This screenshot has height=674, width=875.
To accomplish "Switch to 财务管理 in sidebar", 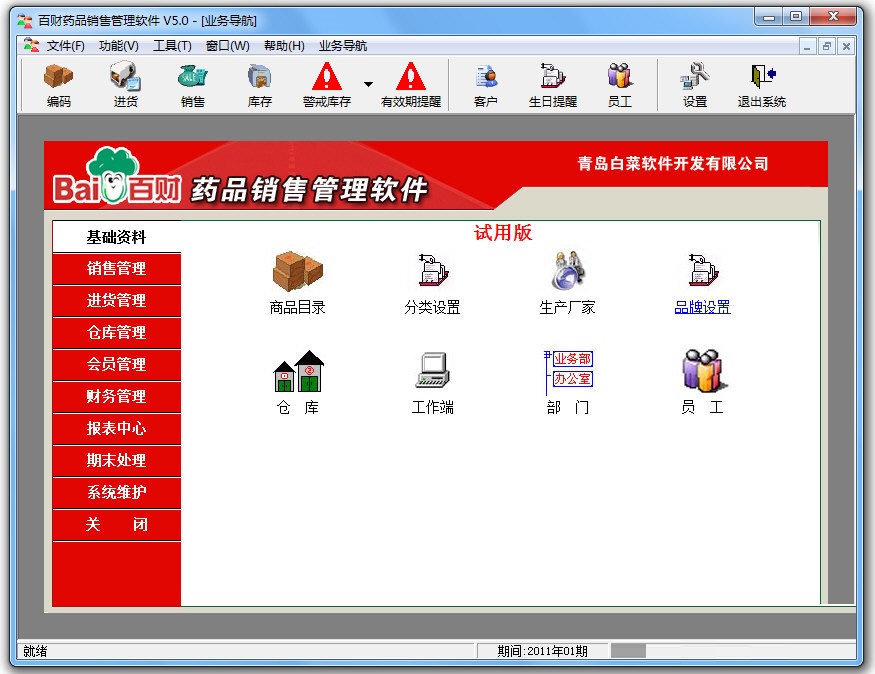I will click(x=117, y=397).
